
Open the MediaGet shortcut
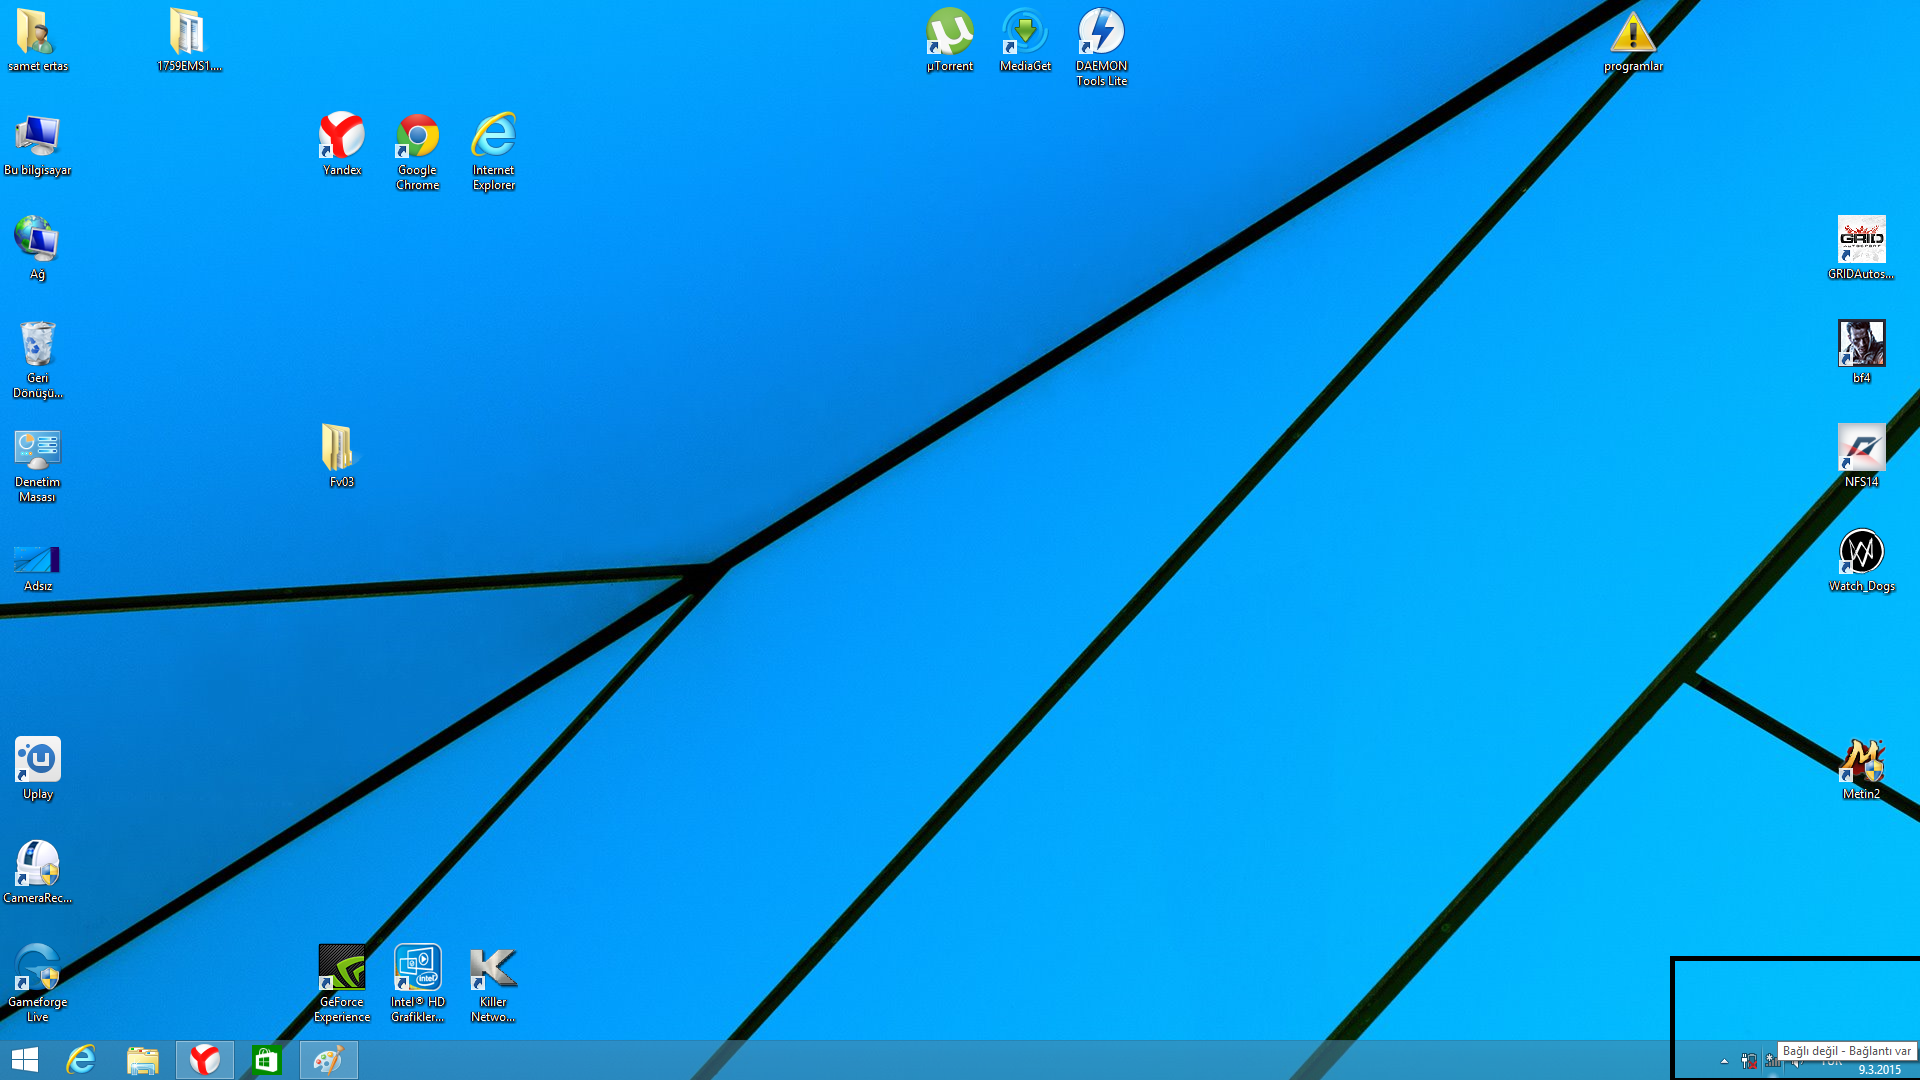(1025, 40)
